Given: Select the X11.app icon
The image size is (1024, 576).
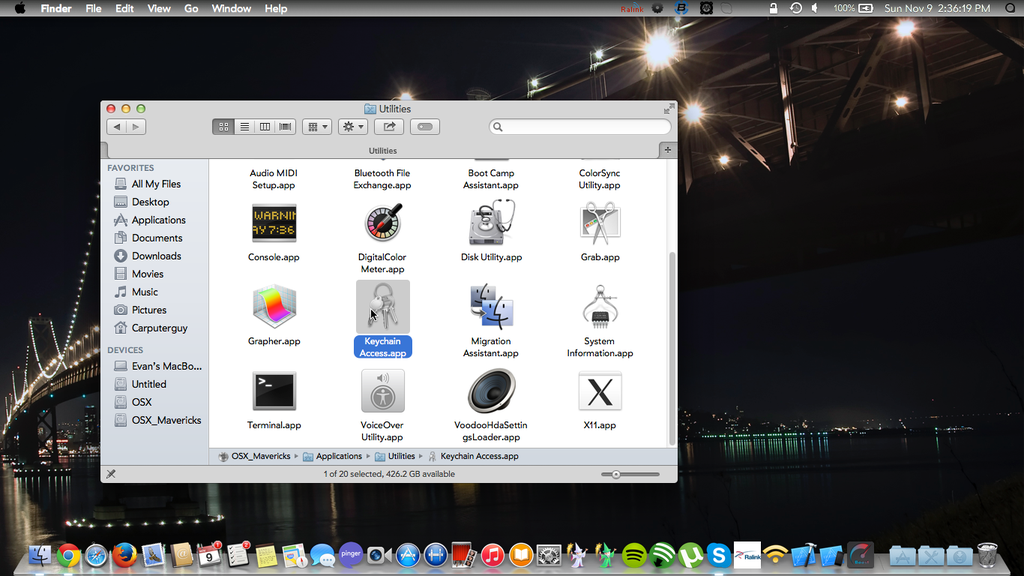Looking at the screenshot, I should [600, 391].
